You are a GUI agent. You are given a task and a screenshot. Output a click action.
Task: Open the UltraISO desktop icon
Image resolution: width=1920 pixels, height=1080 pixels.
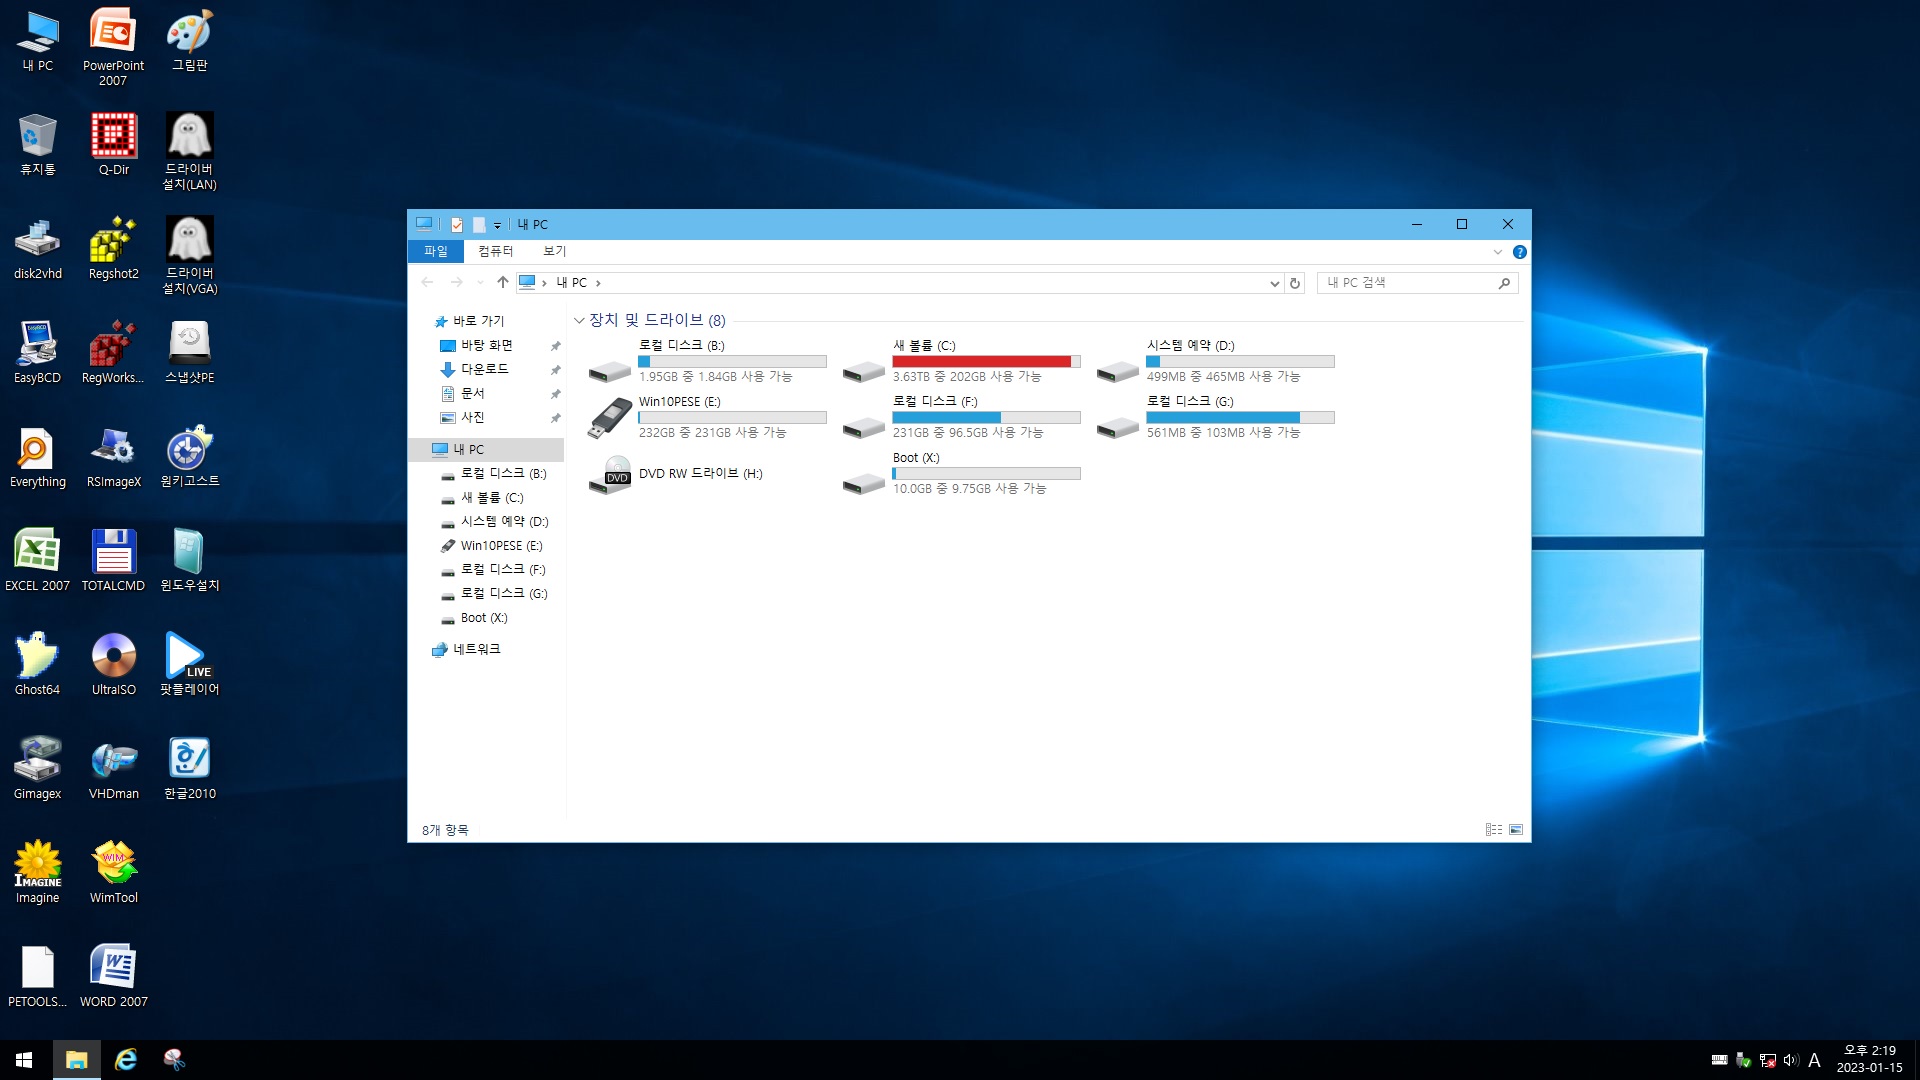(x=113, y=657)
